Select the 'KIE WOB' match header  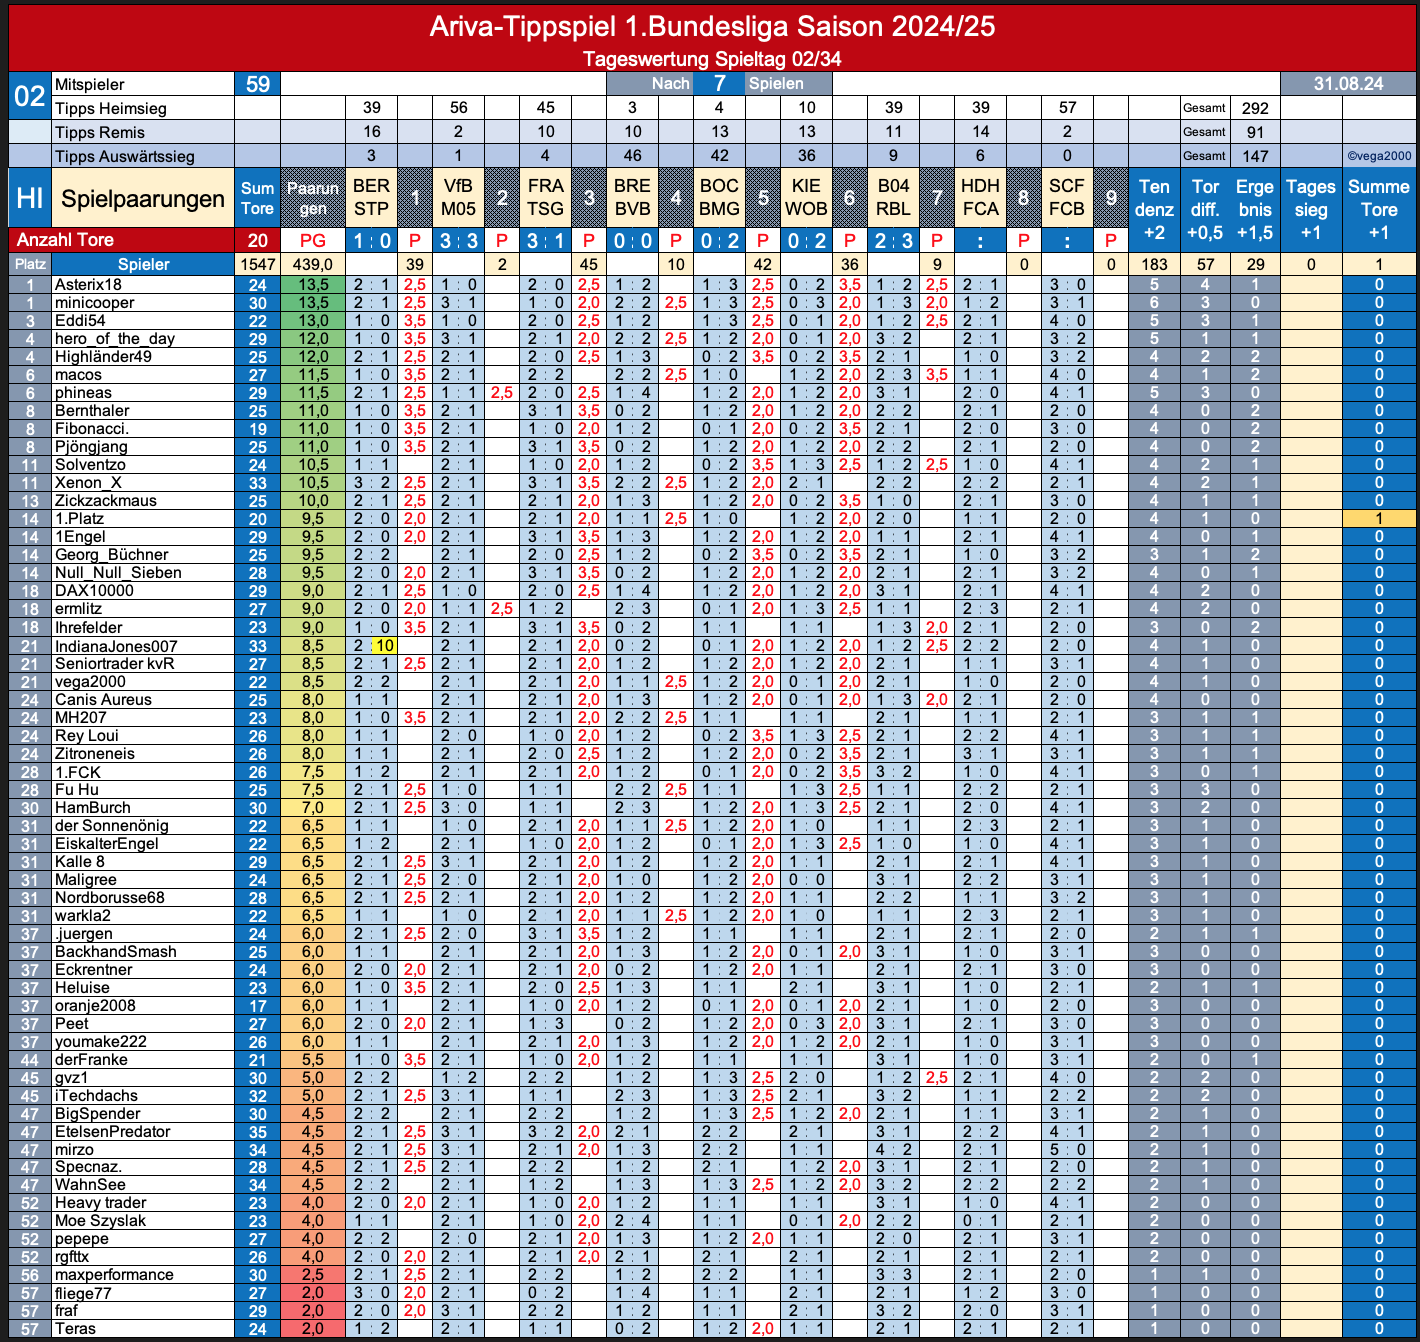[x=806, y=198]
